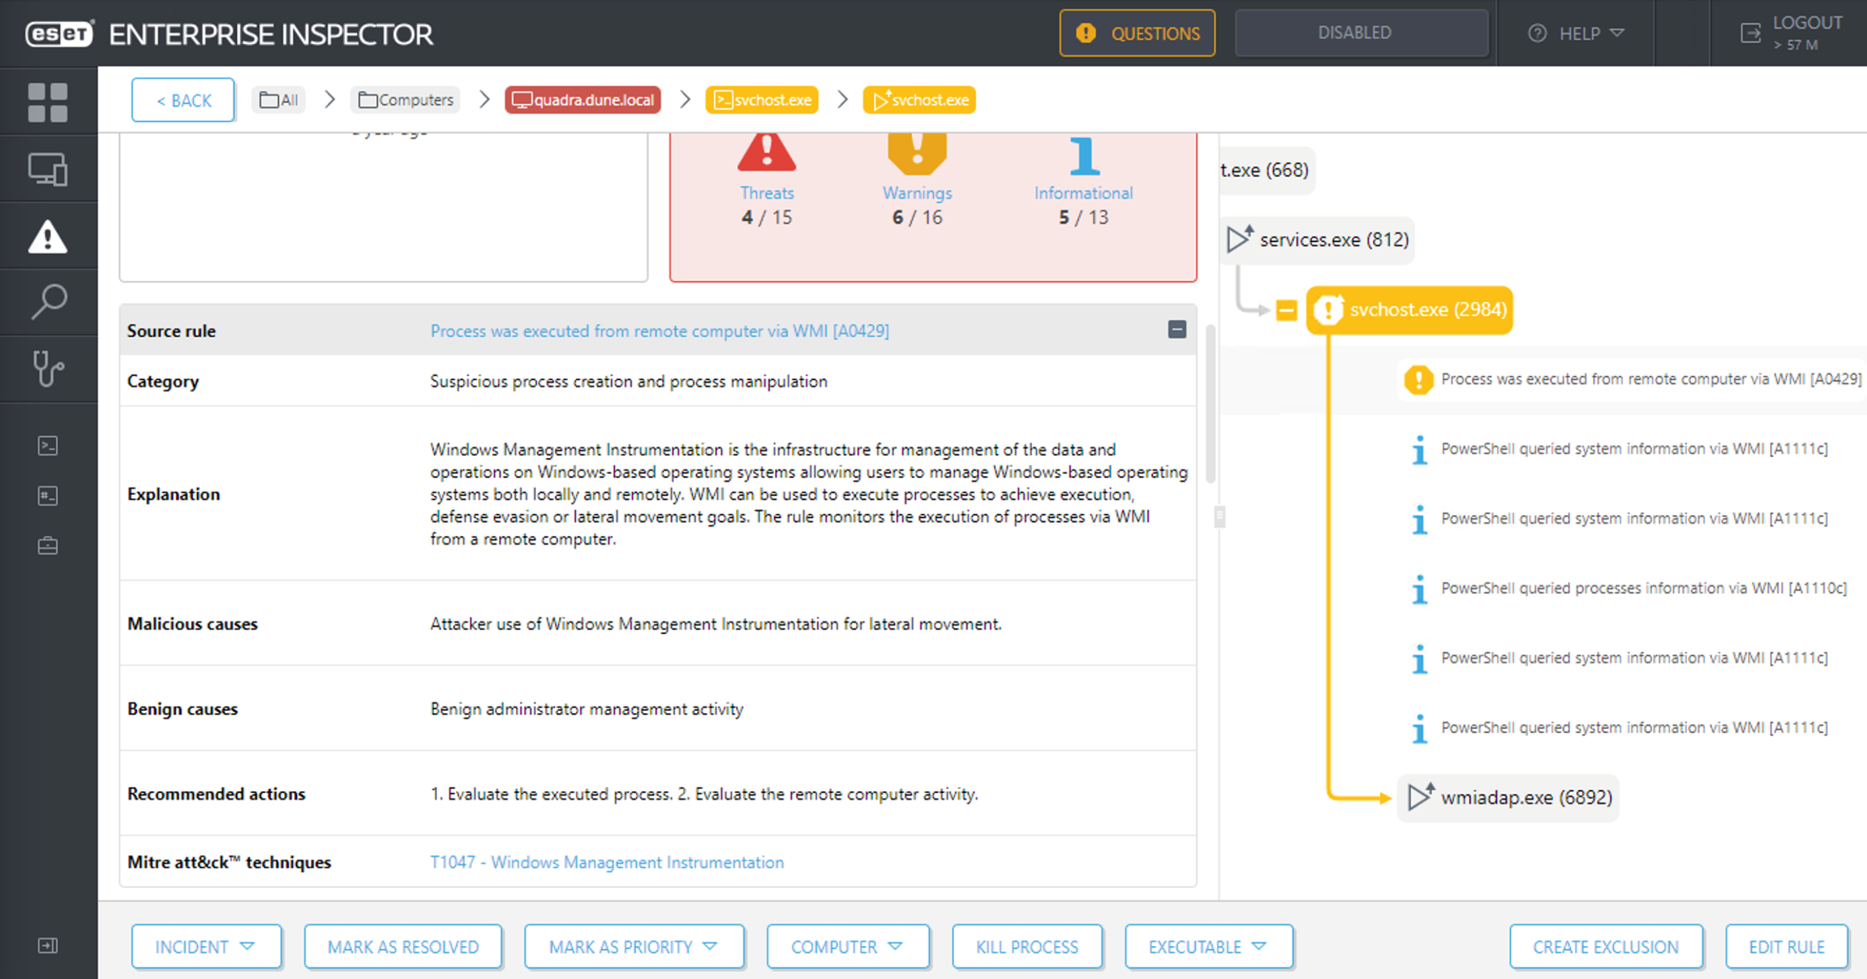Image resolution: width=1867 pixels, height=979 pixels.
Task: Go to the Computers breadcrumb
Action: click(x=406, y=100)
